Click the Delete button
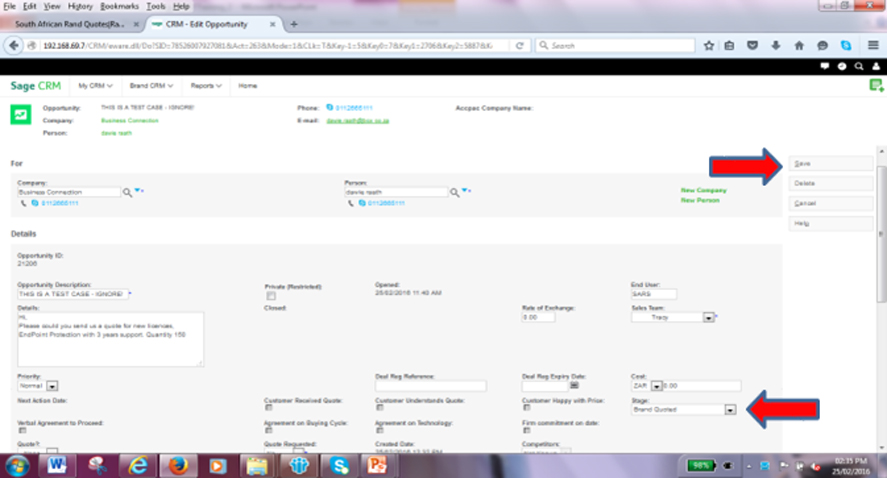Viewport: 887px width, 478px height. pos(830,183)
